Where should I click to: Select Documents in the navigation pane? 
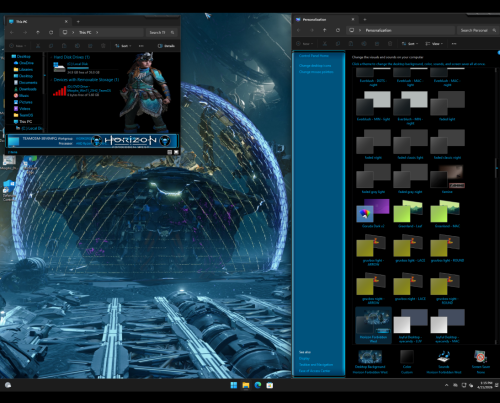coord(26,82)
